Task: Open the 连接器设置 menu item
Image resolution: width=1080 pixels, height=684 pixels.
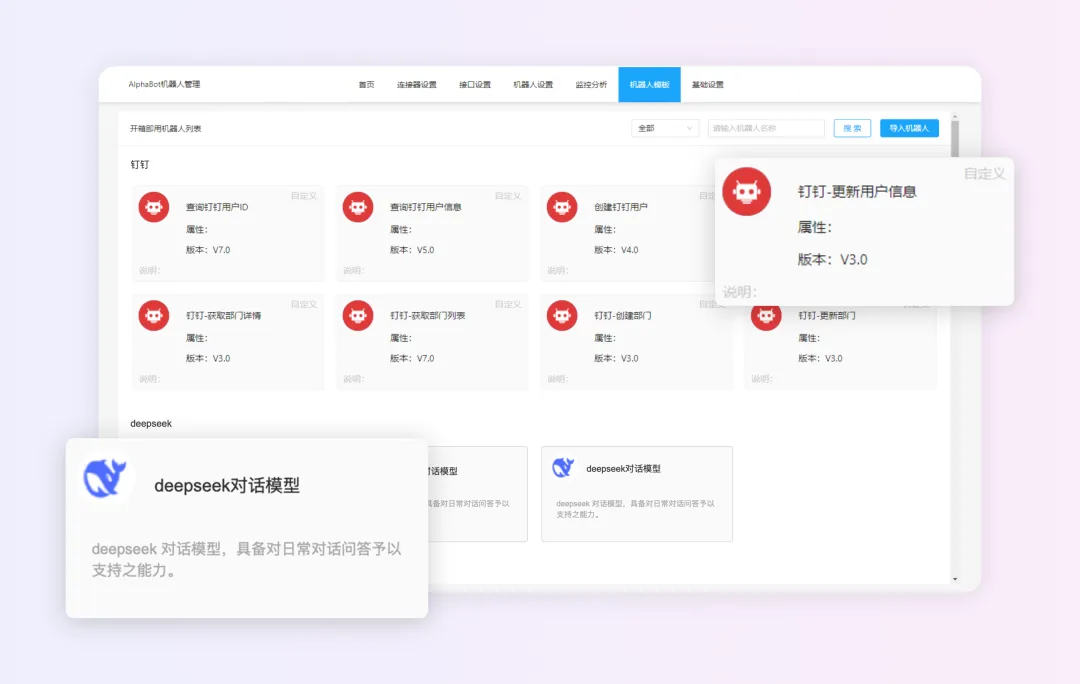Action: [x=416, y=85]
